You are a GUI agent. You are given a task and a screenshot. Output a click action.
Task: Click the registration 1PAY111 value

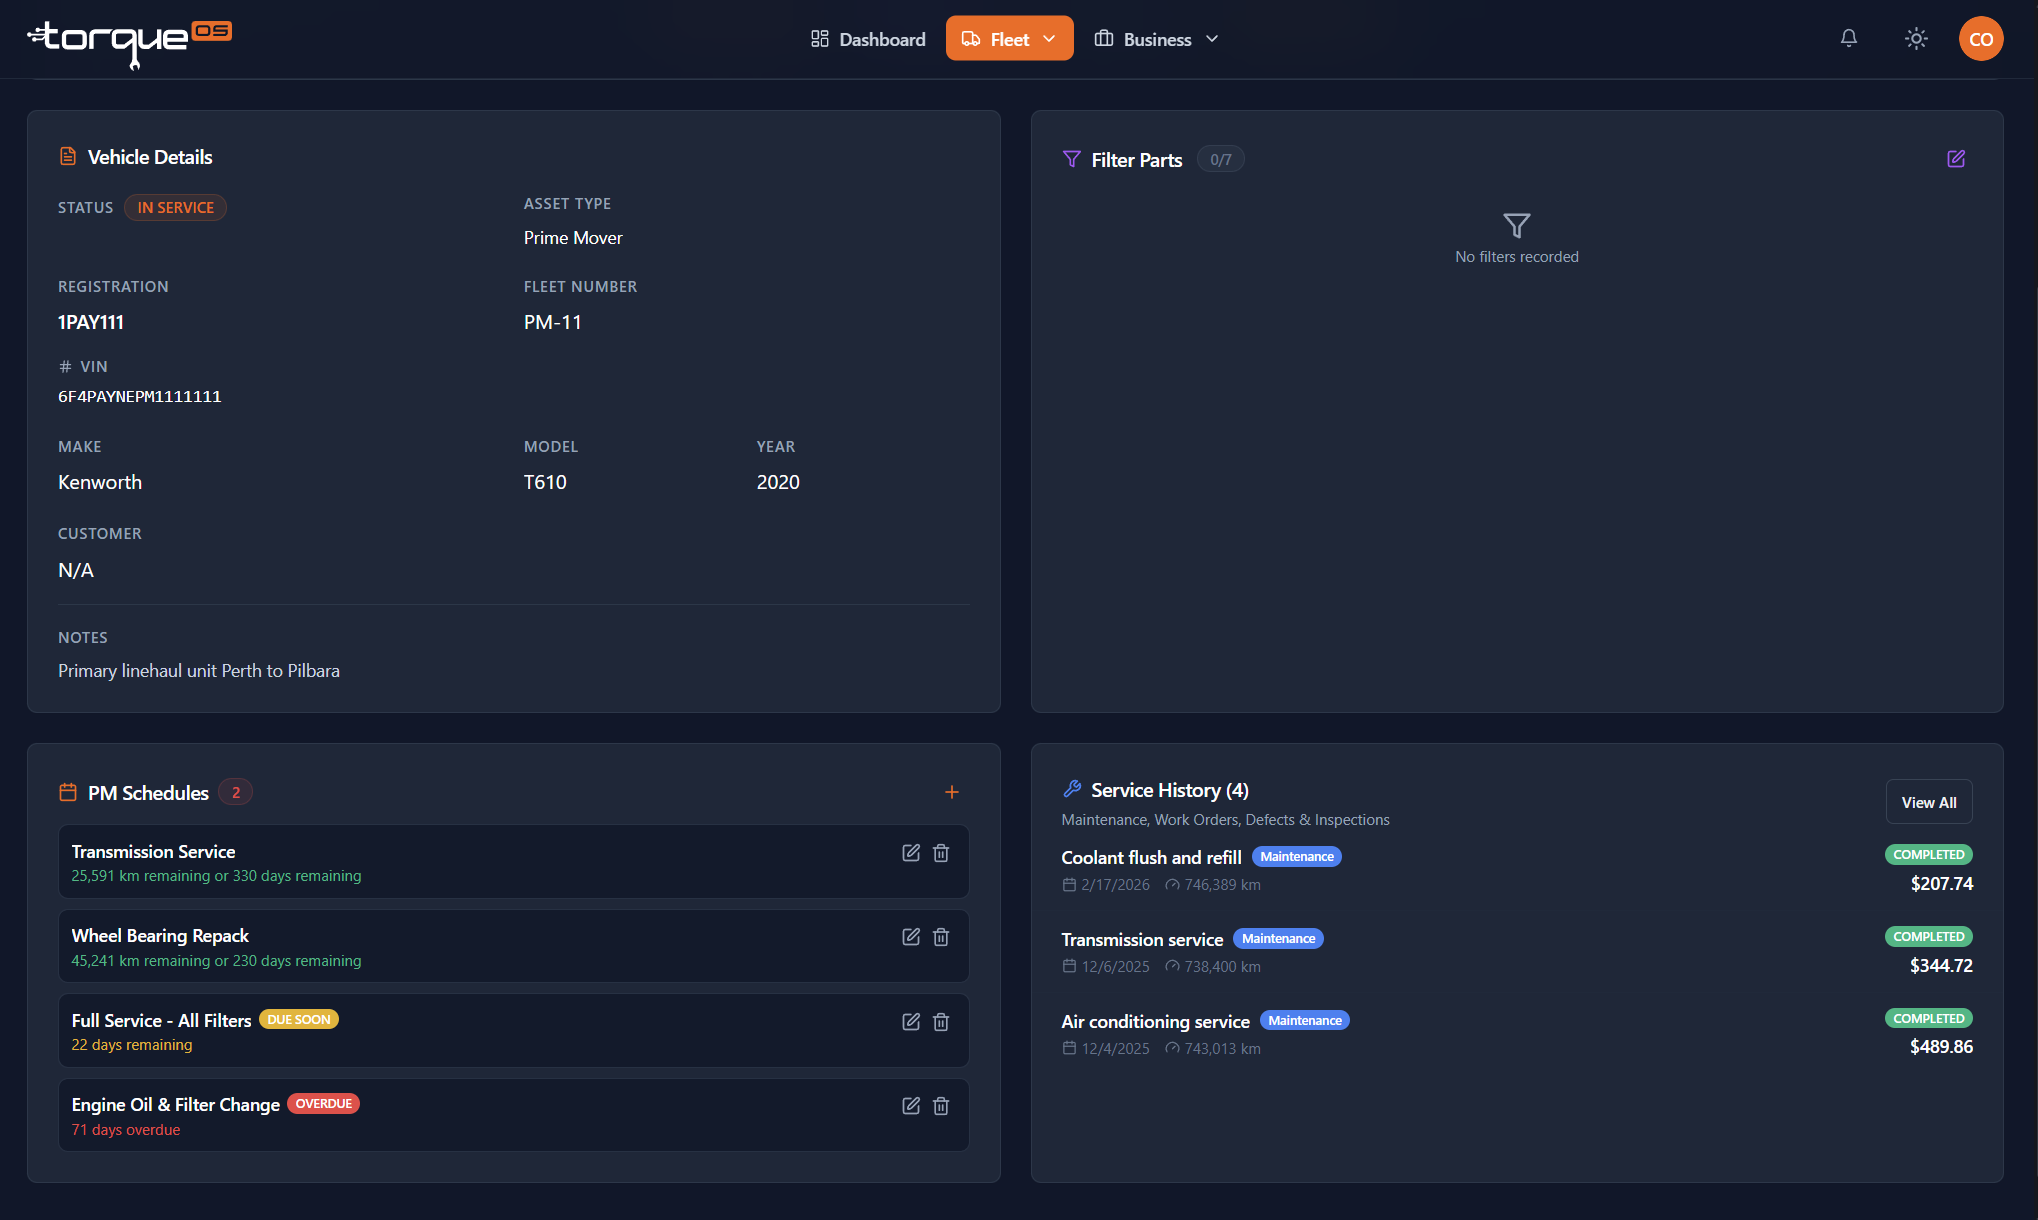(x=91, y=322)
